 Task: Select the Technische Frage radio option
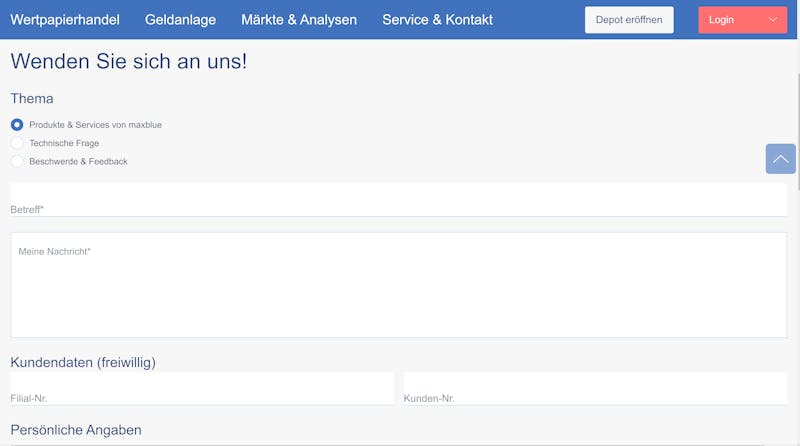coord(17,143)
